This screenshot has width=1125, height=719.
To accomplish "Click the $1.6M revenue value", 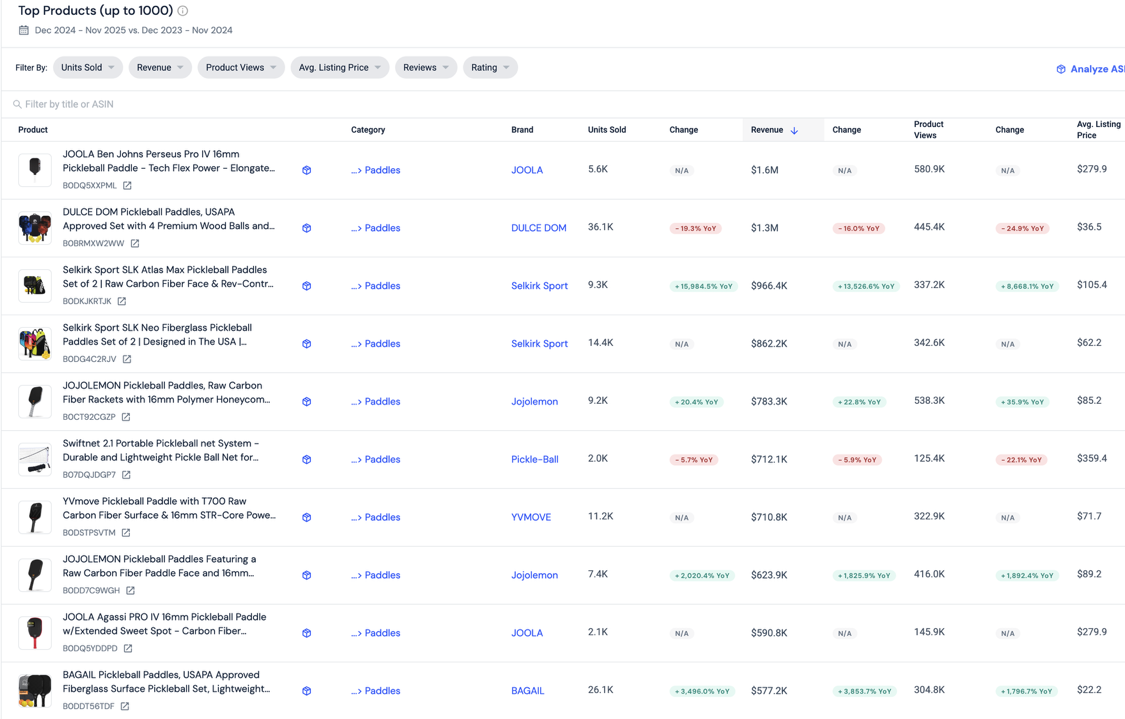I will point(765,170).
